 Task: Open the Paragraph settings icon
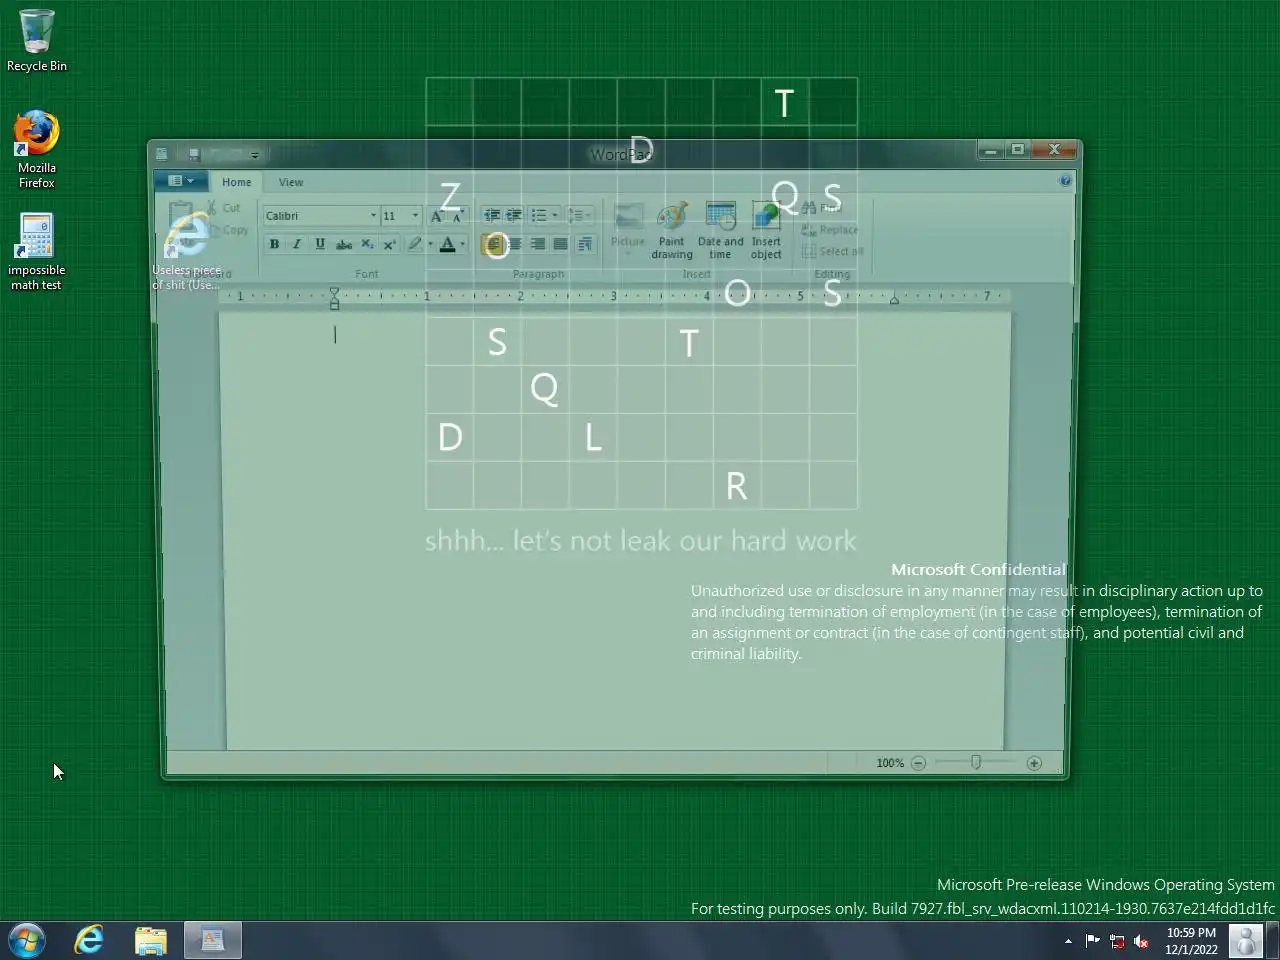(x=586, y=244)
